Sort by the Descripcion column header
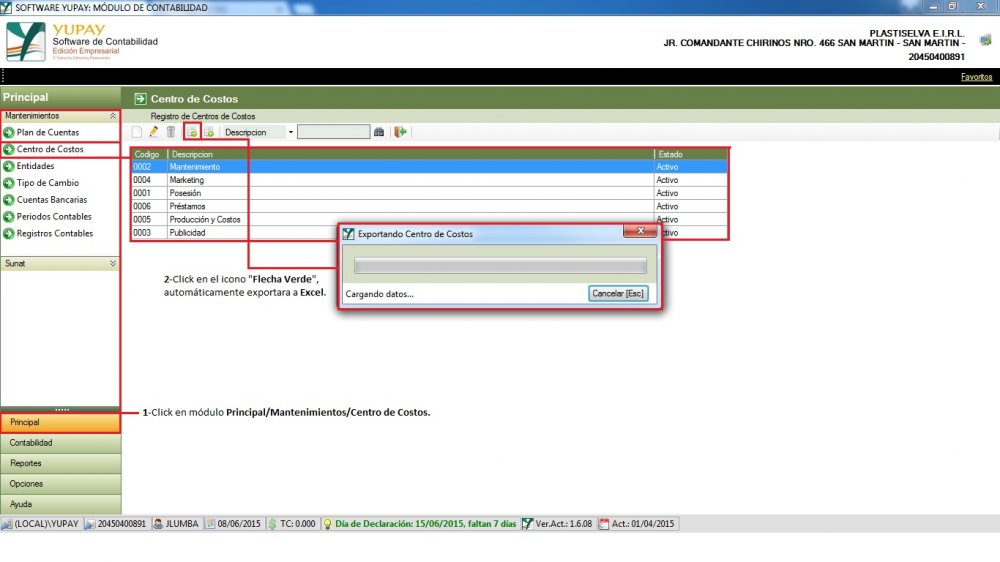 coord(411,154)
